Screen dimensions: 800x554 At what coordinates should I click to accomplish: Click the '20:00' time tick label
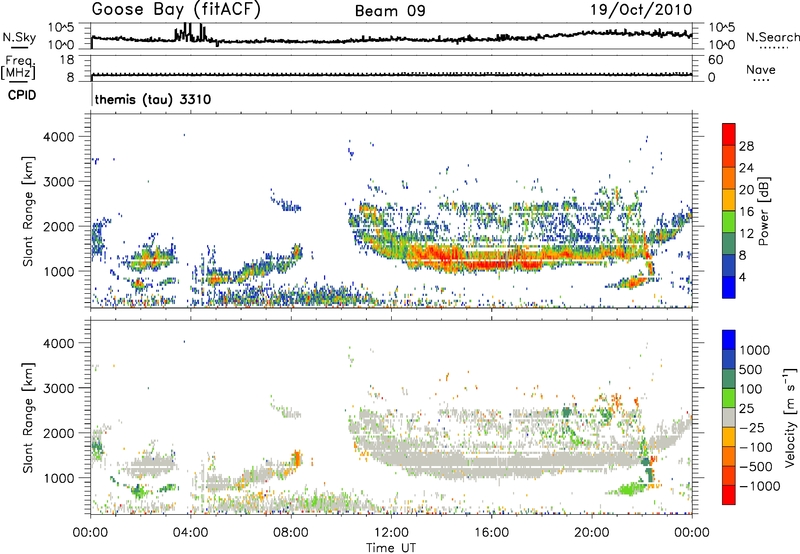(591, 533)
